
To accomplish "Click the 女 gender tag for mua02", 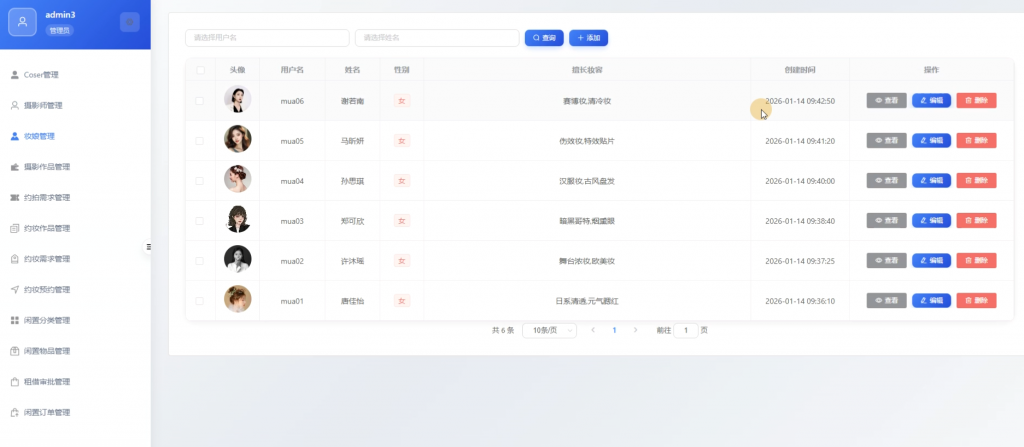I will pyautogui.click(x=402, y=261).
